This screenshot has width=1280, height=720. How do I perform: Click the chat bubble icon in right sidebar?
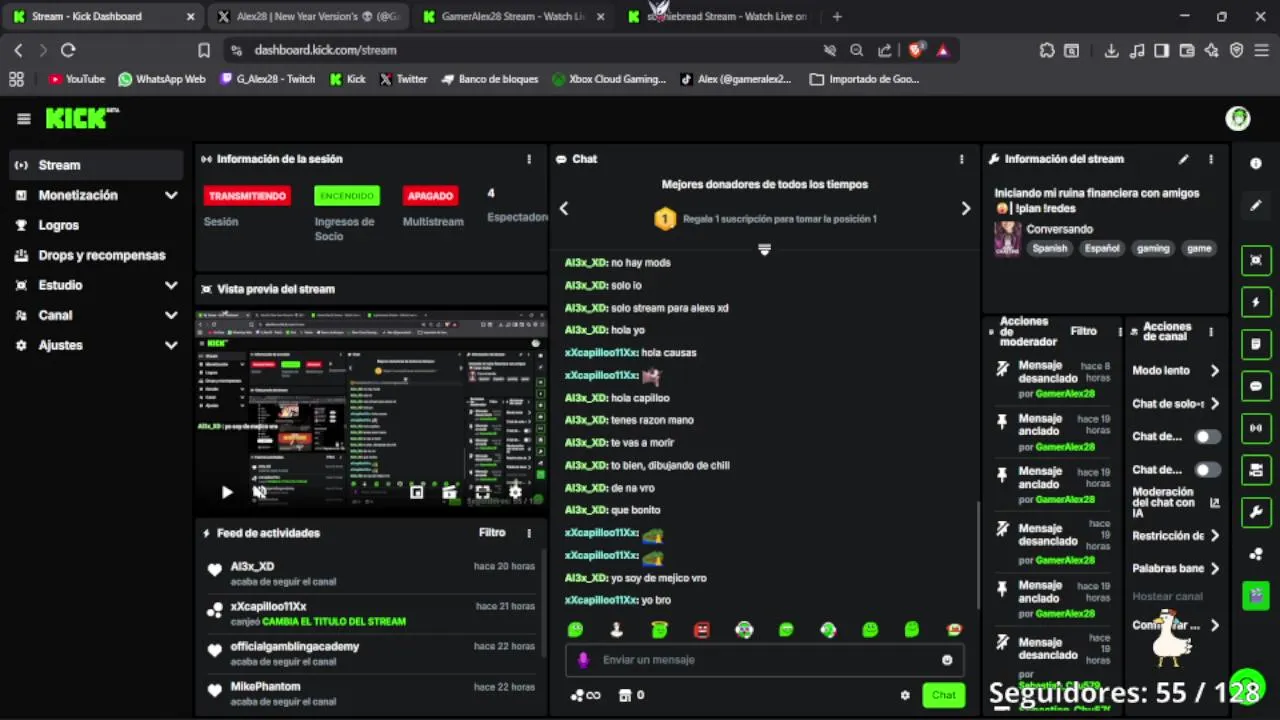coord(1256,386)
